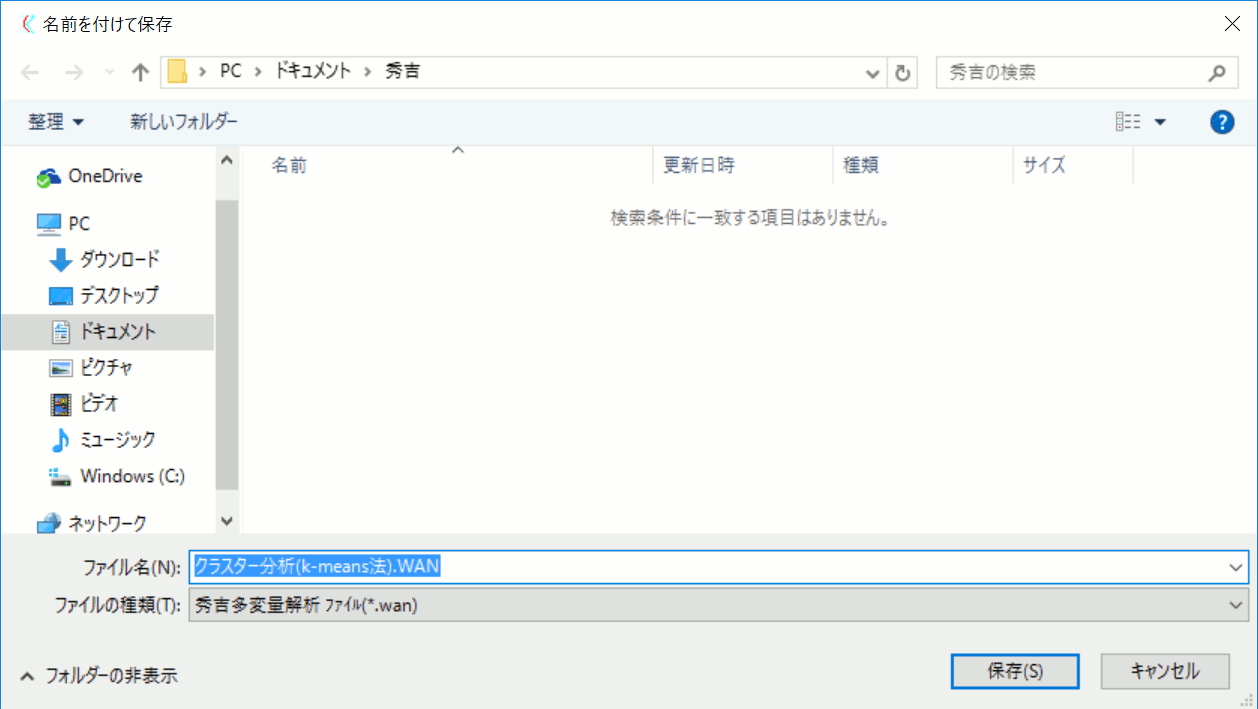Select 秀吉 in the address breadcrumb
The image size is (1258, 709).
(x=402, y=72)
